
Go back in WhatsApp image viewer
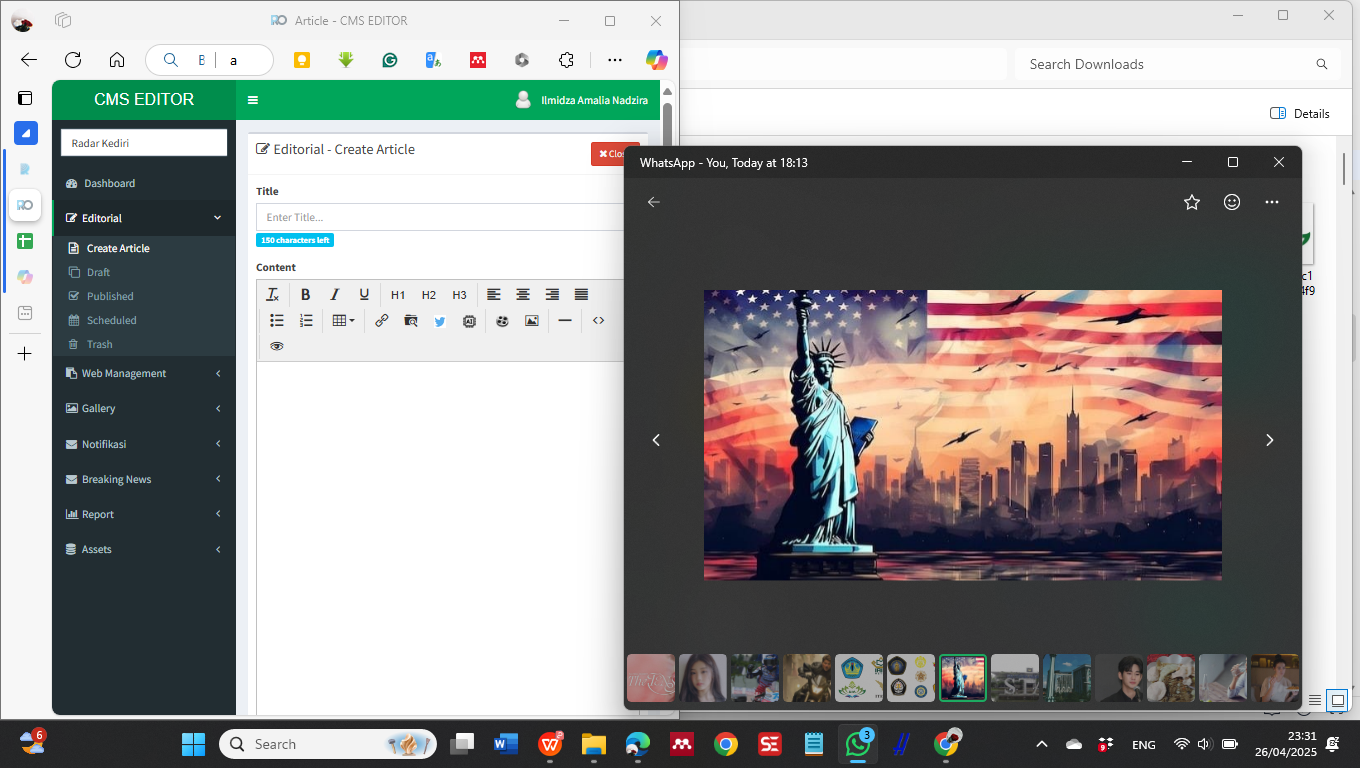pos(654,202)
